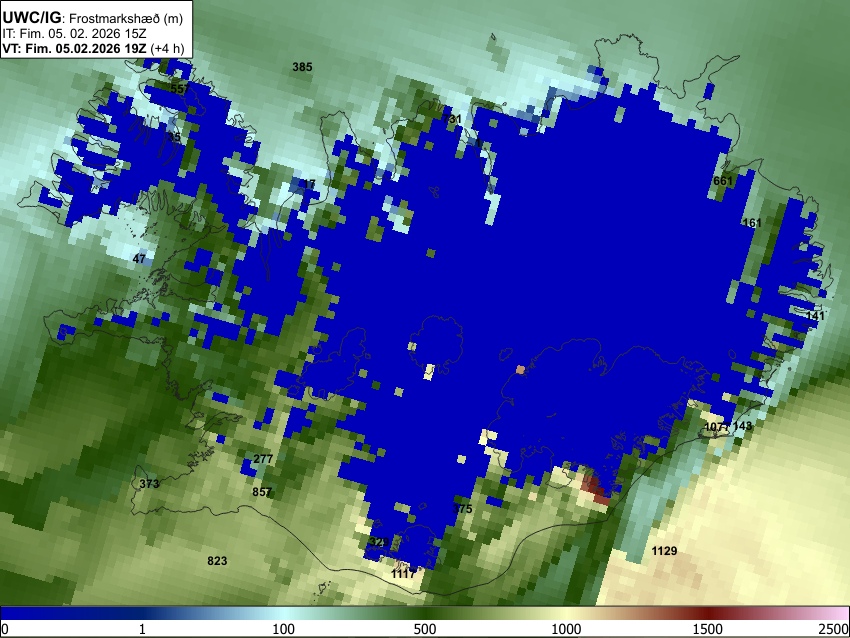
Task: Click the map value 161
Action: (752, 223)
